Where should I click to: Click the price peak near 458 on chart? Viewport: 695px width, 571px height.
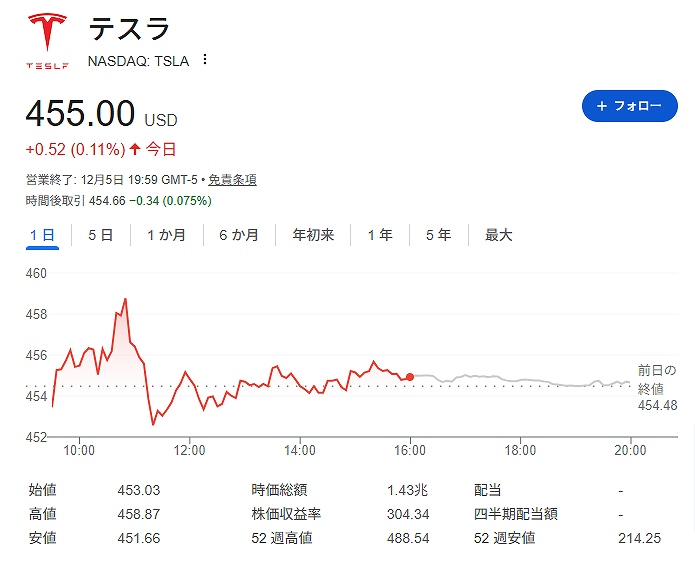point(125,299)
